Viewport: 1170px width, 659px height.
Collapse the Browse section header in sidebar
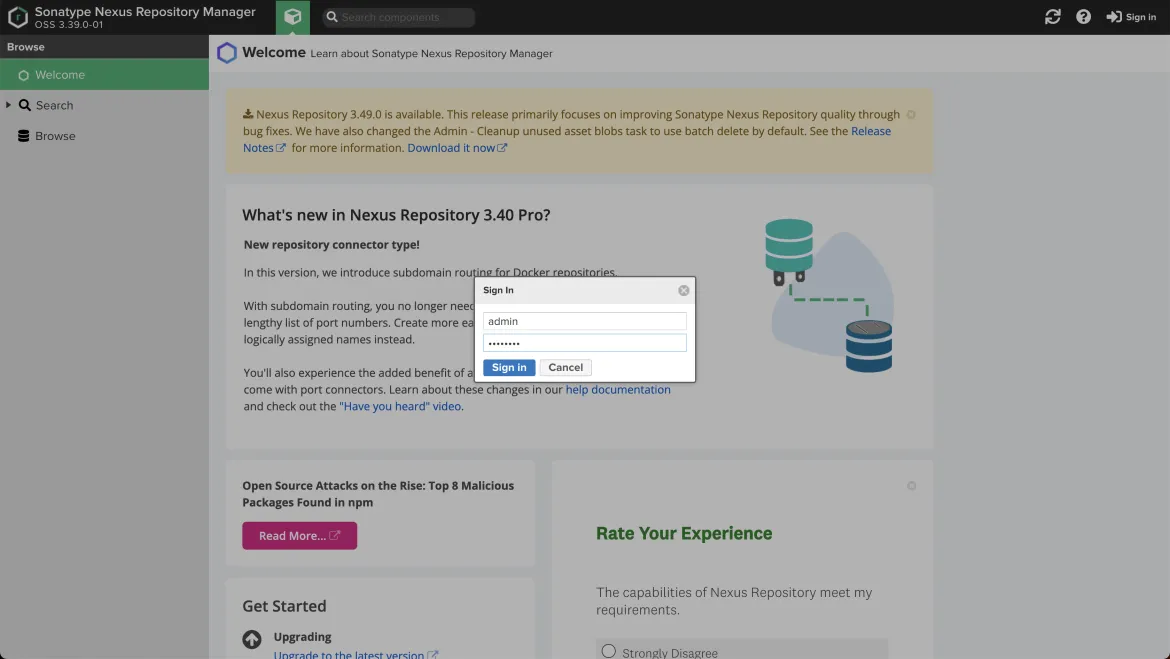pos(25,46)
